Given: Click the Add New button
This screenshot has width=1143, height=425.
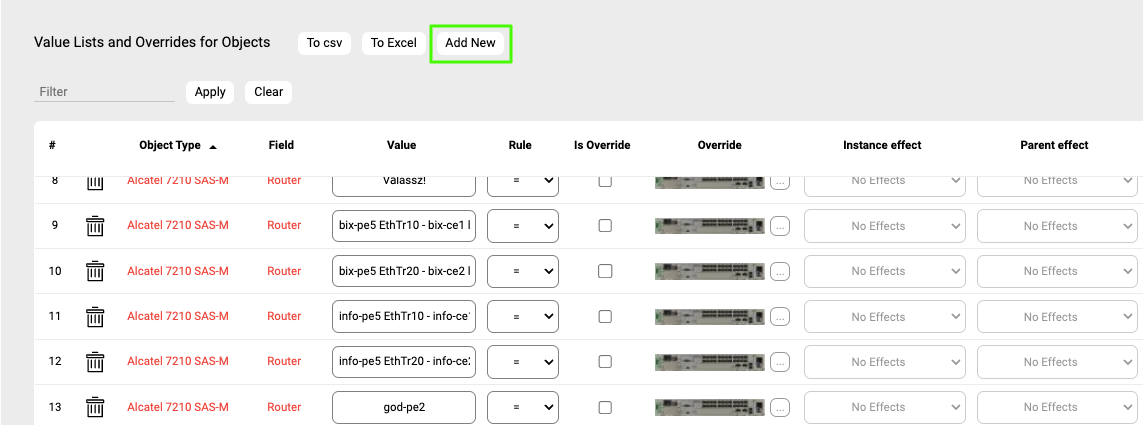Looking at the screenshot, I should pyautogui.click(x=470, y=43).
